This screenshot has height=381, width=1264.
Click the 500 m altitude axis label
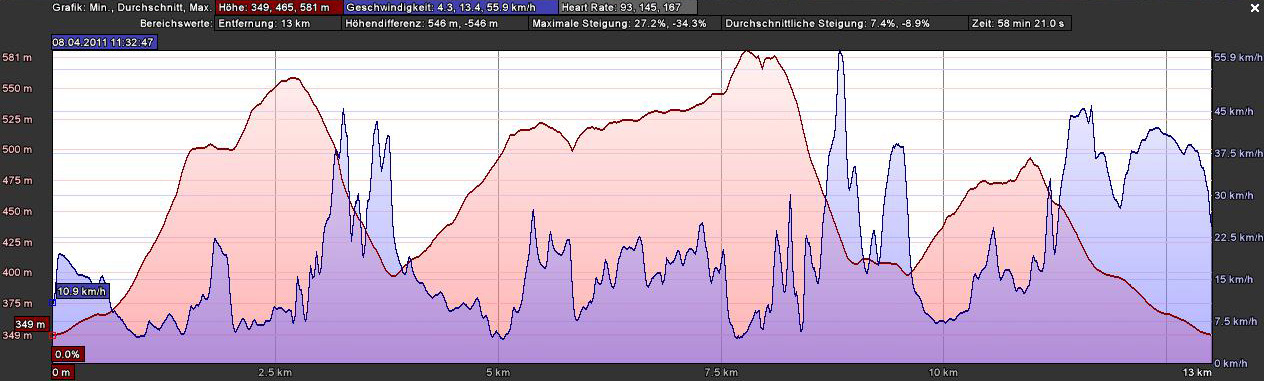pos(17,150)
